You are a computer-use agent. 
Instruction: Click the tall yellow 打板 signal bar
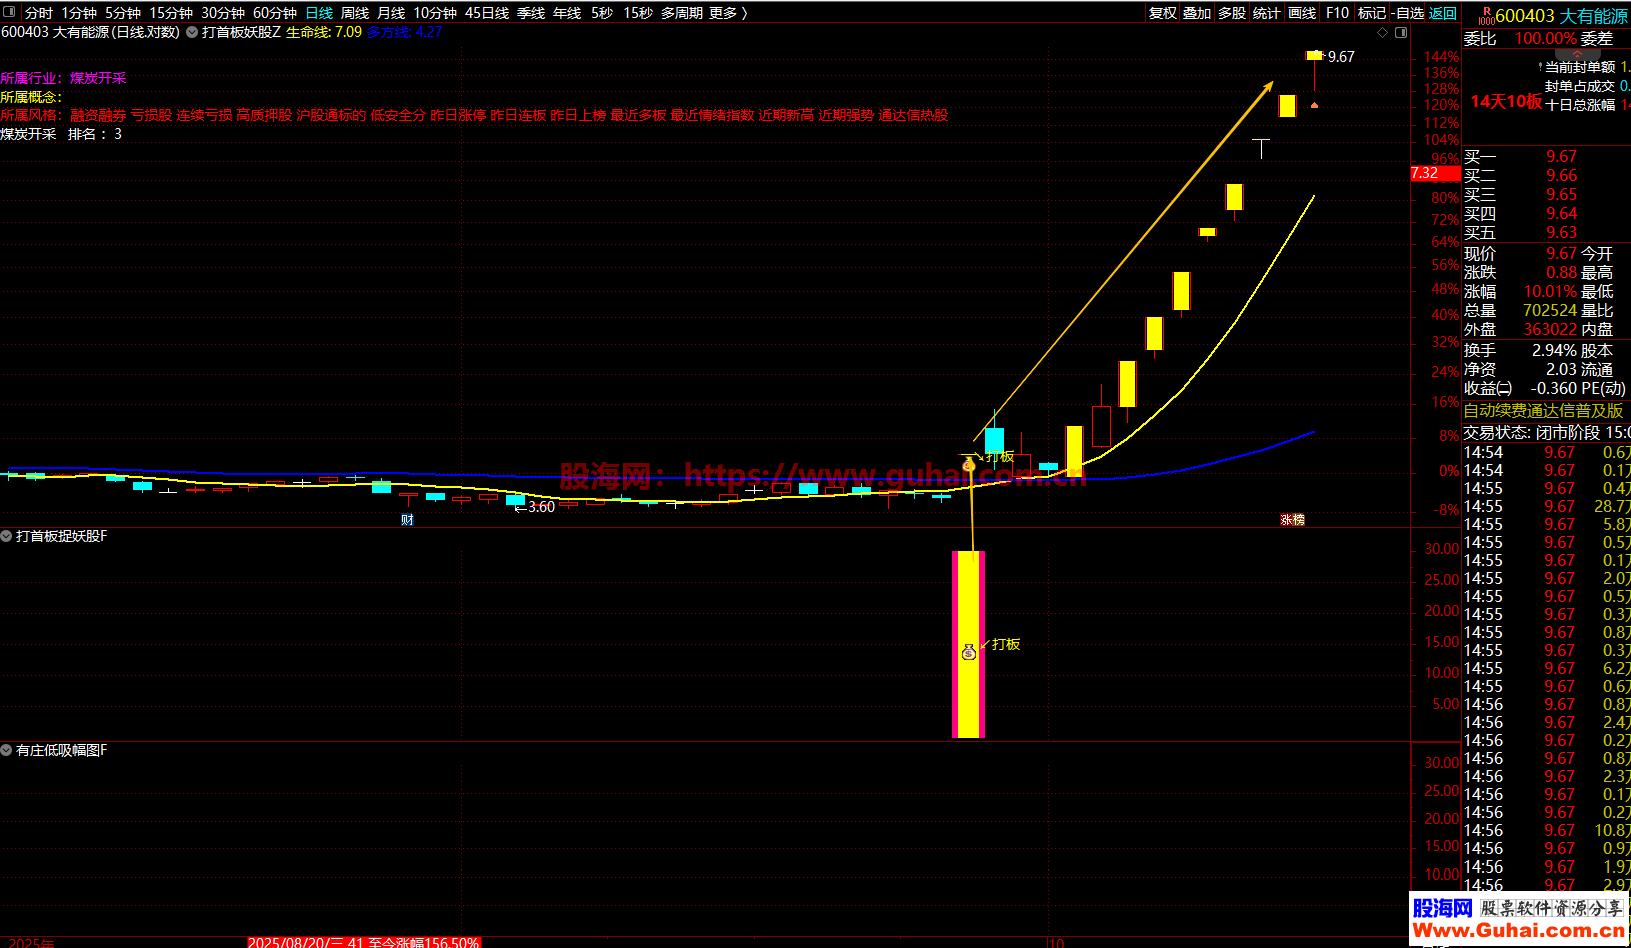968,600
